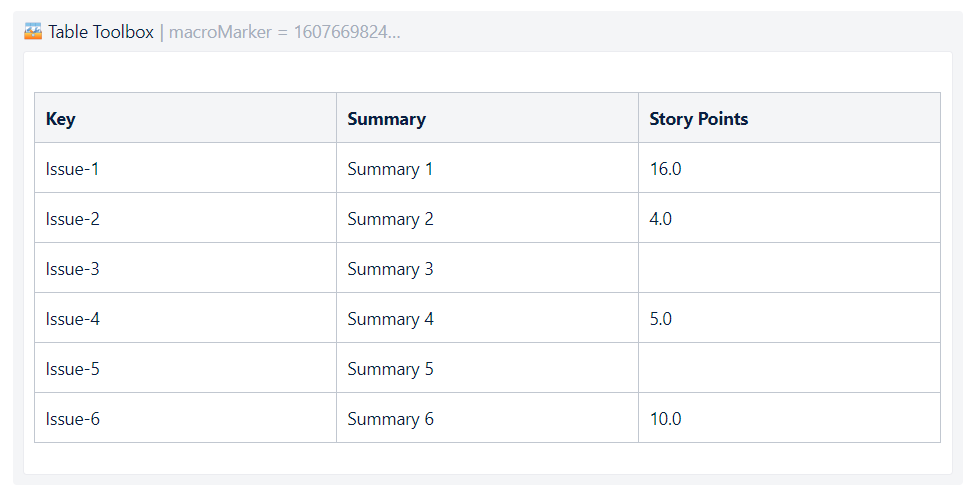Click the macroMarker parameter text
The image size is (974, 498).
coord(284,32)
